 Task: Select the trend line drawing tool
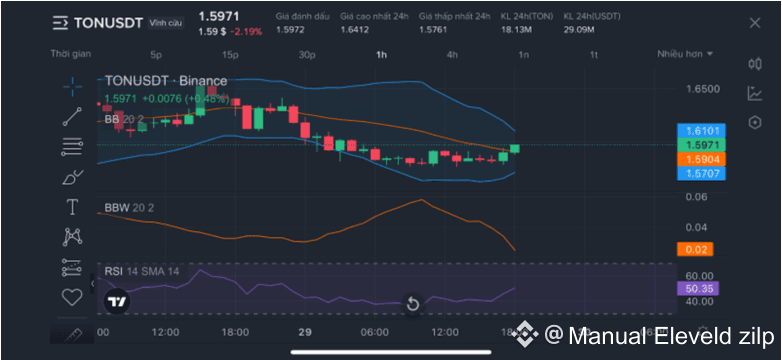(x=72, y=116)
